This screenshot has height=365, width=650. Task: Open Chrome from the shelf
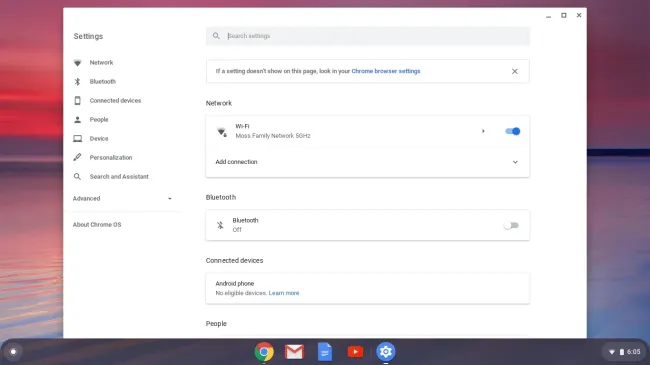pyautogui.click(x=264, y=352)
